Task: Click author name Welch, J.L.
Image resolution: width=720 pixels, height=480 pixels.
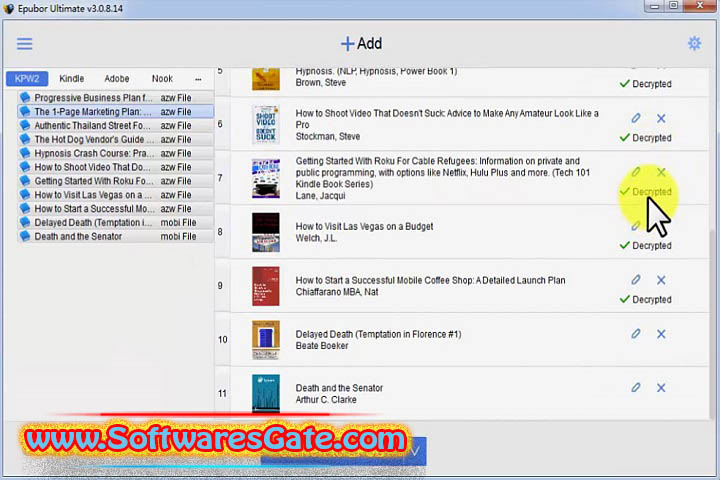Action: (x=316, y=238)
